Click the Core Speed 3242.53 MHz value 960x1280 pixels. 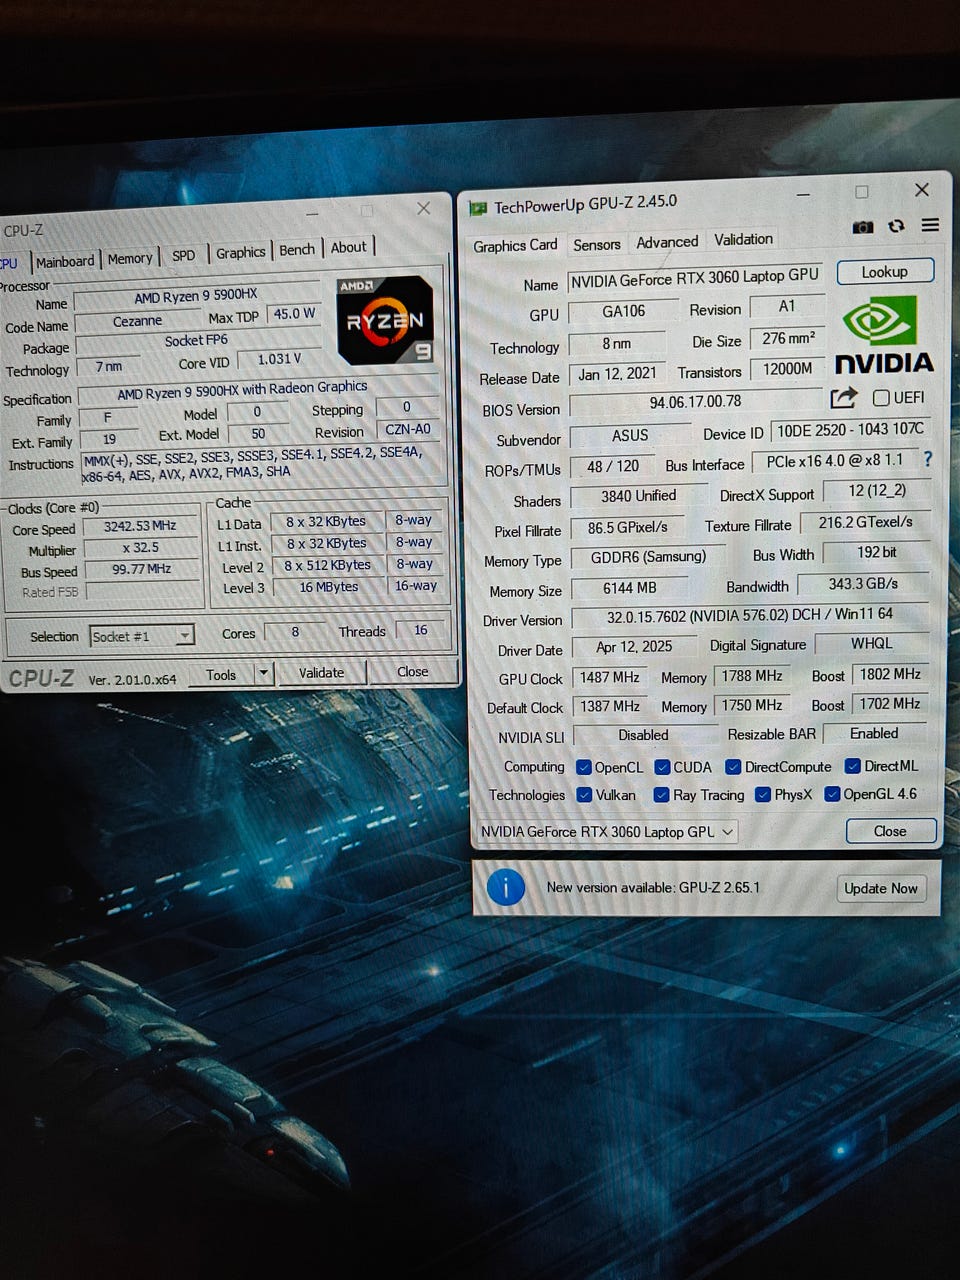pyautogui.click(x=140, y=526)
